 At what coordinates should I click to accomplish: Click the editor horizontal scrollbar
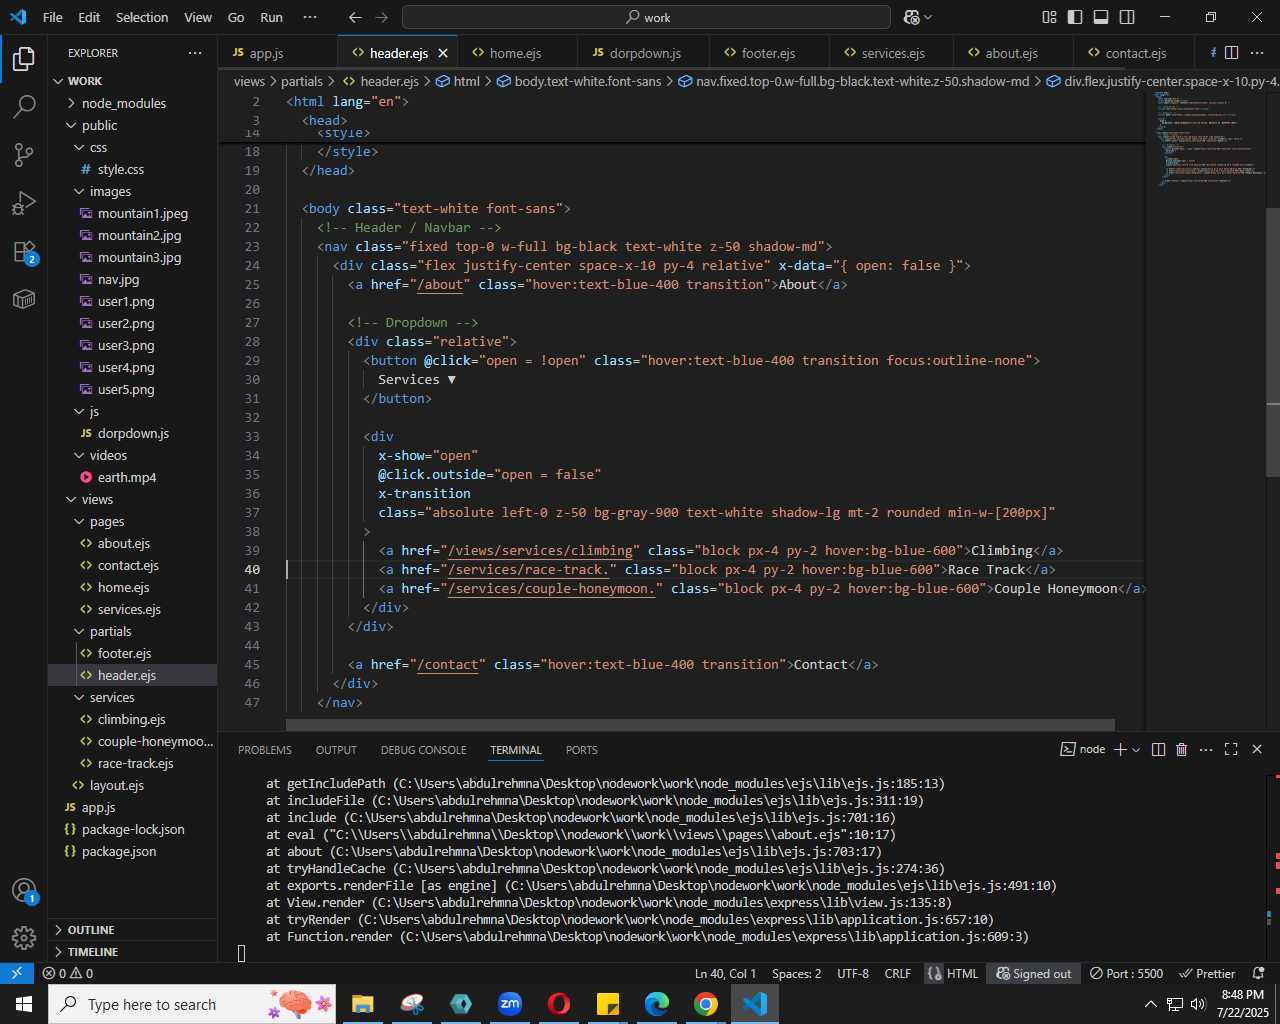point(700,724)
